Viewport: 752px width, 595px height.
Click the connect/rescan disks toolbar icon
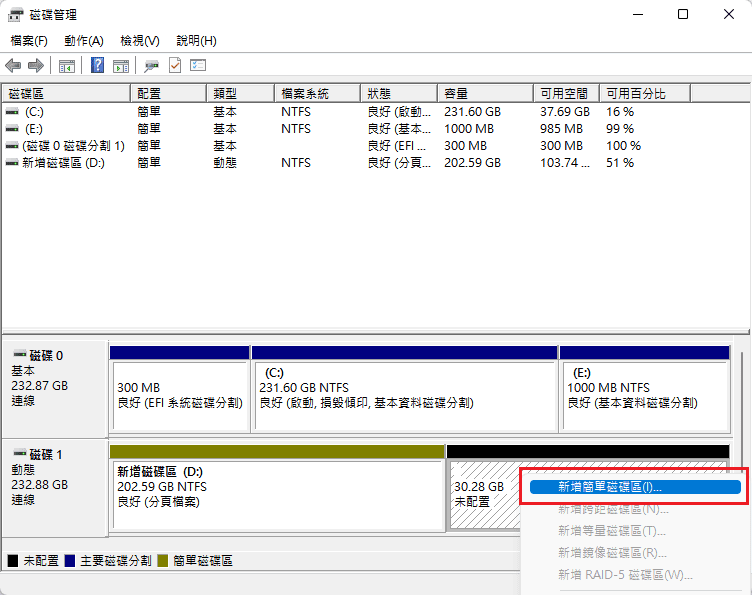tap(152, 66)
